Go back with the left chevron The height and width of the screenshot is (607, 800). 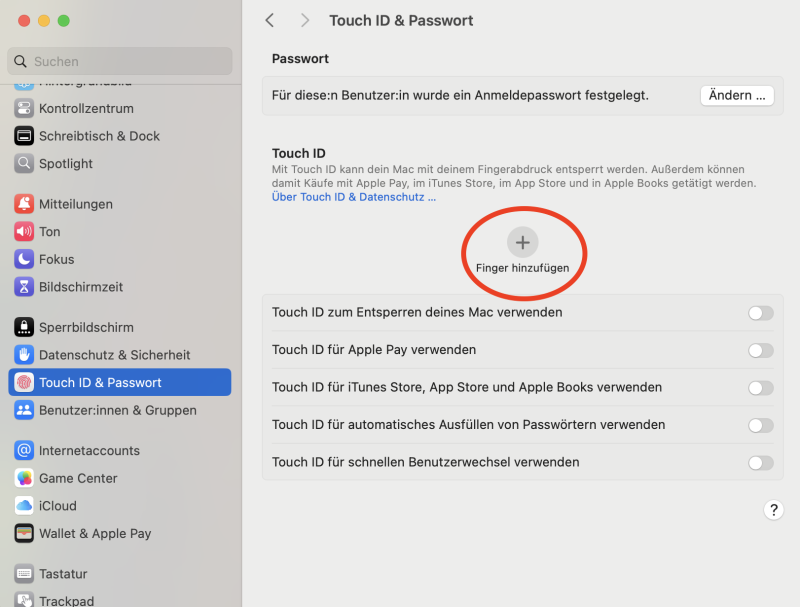pyautogui.click(x=270, y=21)
